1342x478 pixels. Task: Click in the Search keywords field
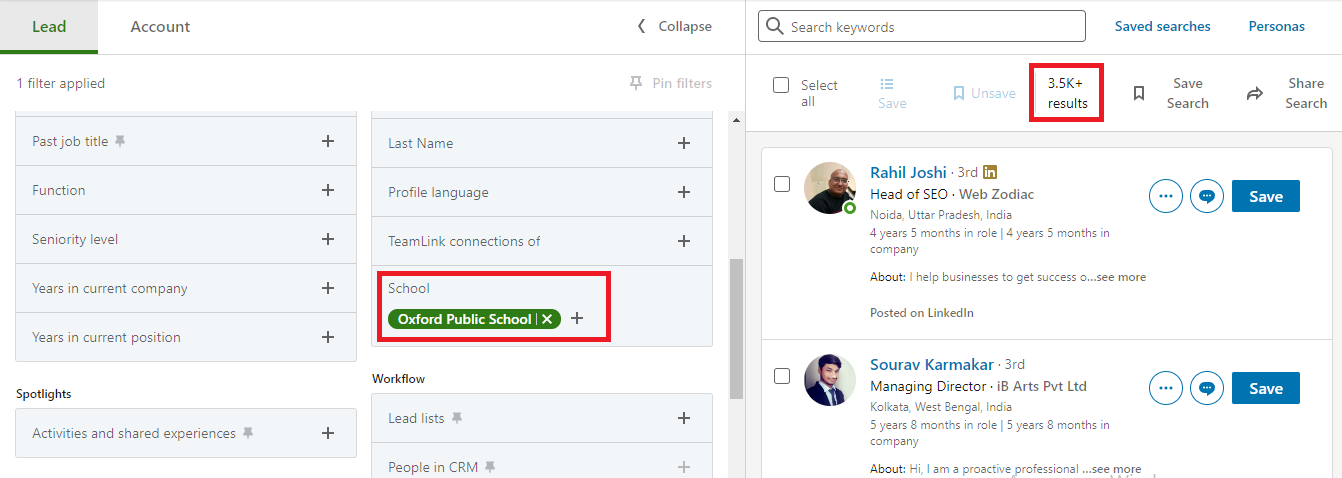pos(922,26)
